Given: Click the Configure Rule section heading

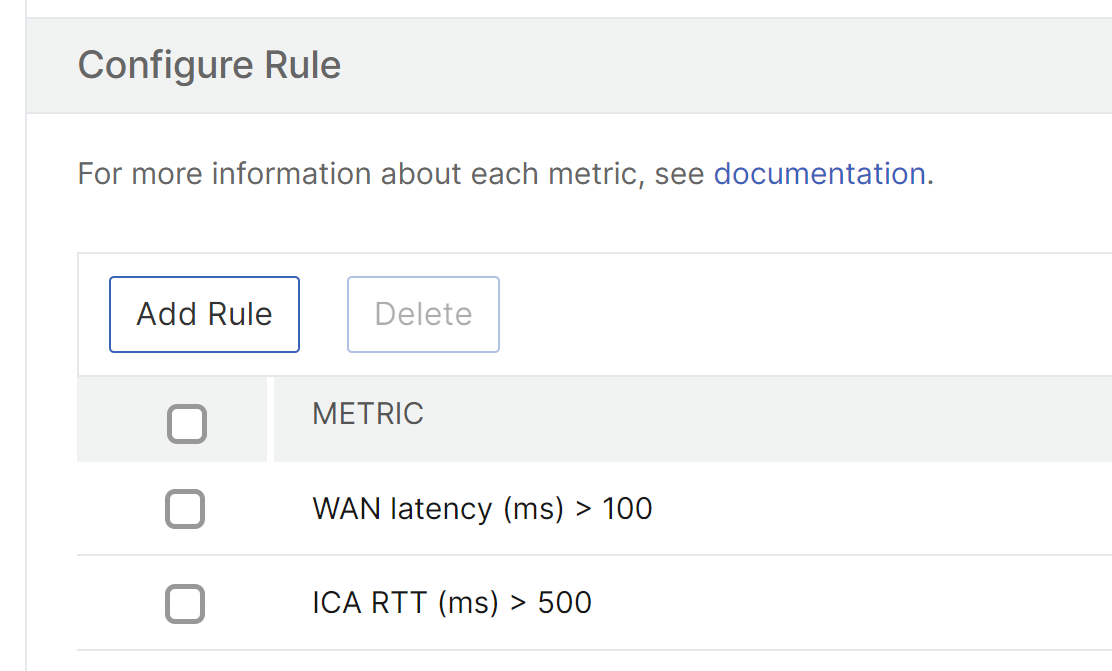Looking at the screenshot, I should click(x=209, y=65).
